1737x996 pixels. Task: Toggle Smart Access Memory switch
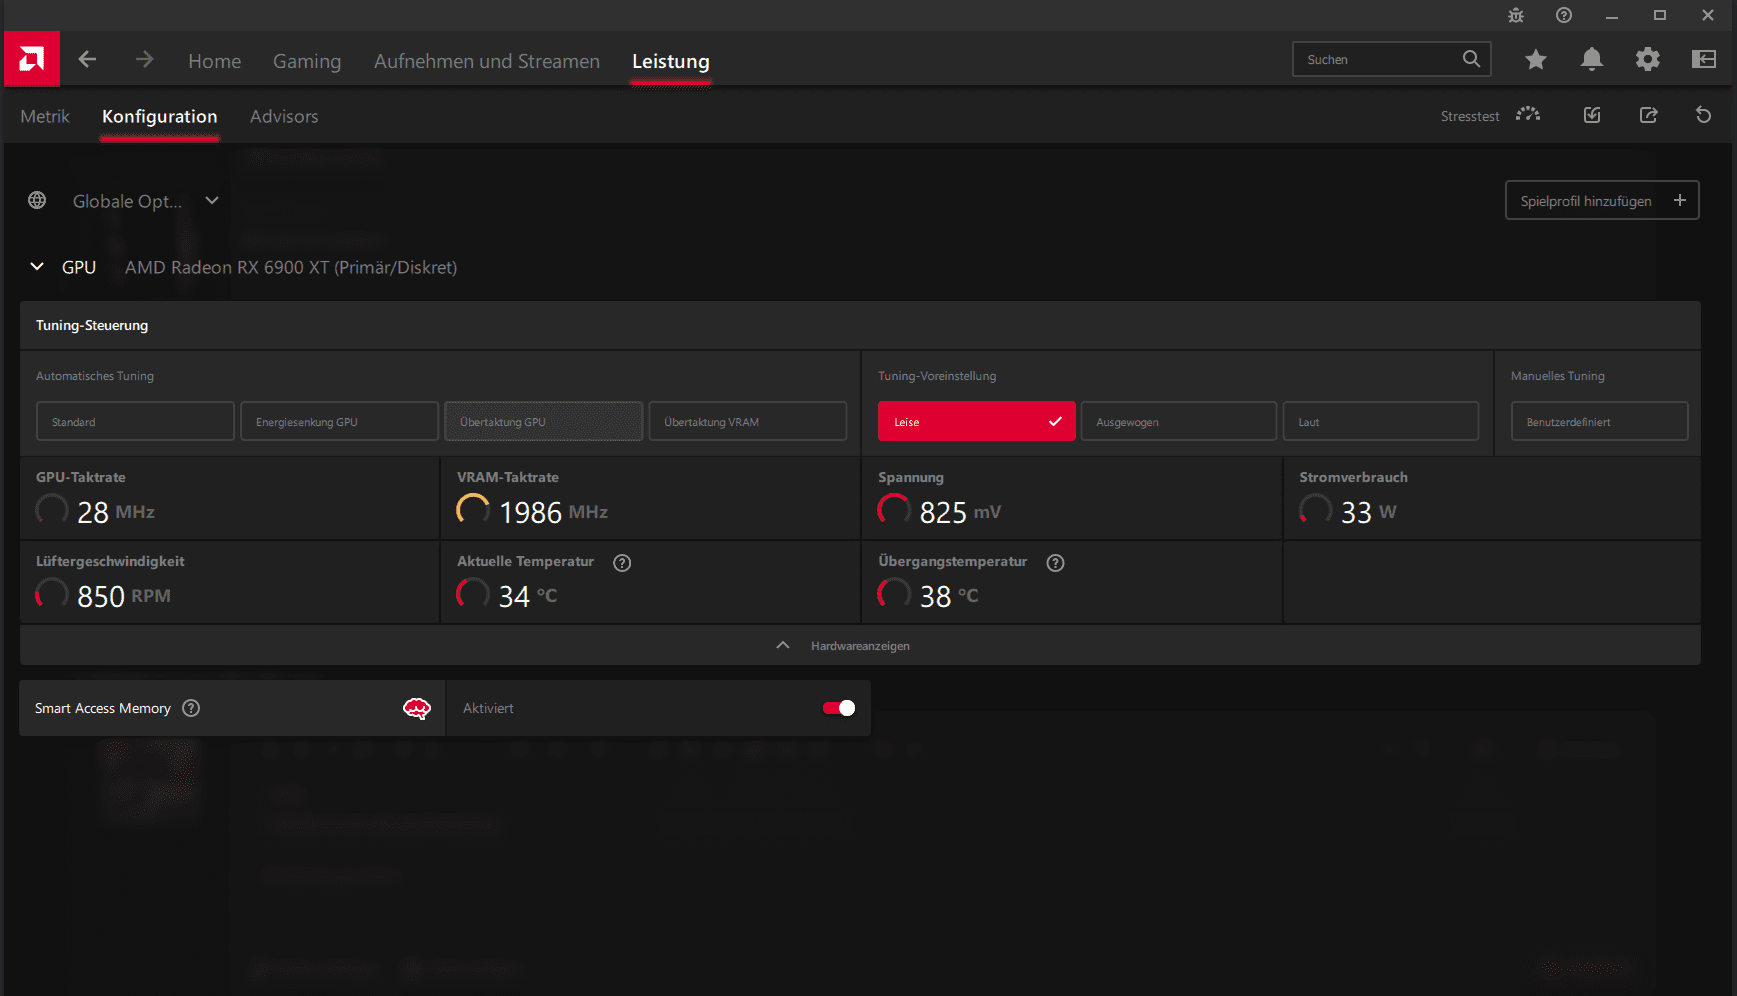point(839,708)
